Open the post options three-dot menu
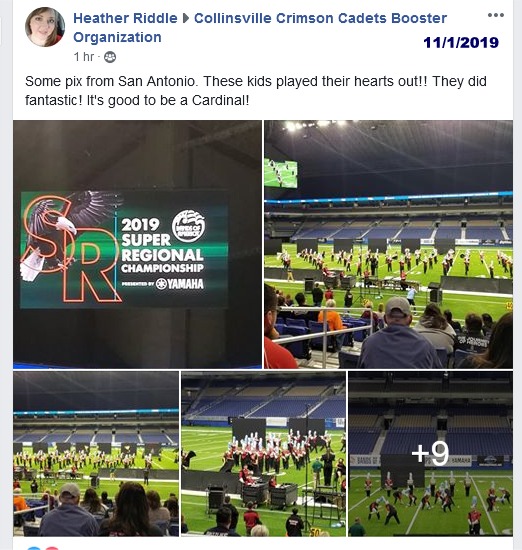522x550 pixels. click(x=496, y=15)
